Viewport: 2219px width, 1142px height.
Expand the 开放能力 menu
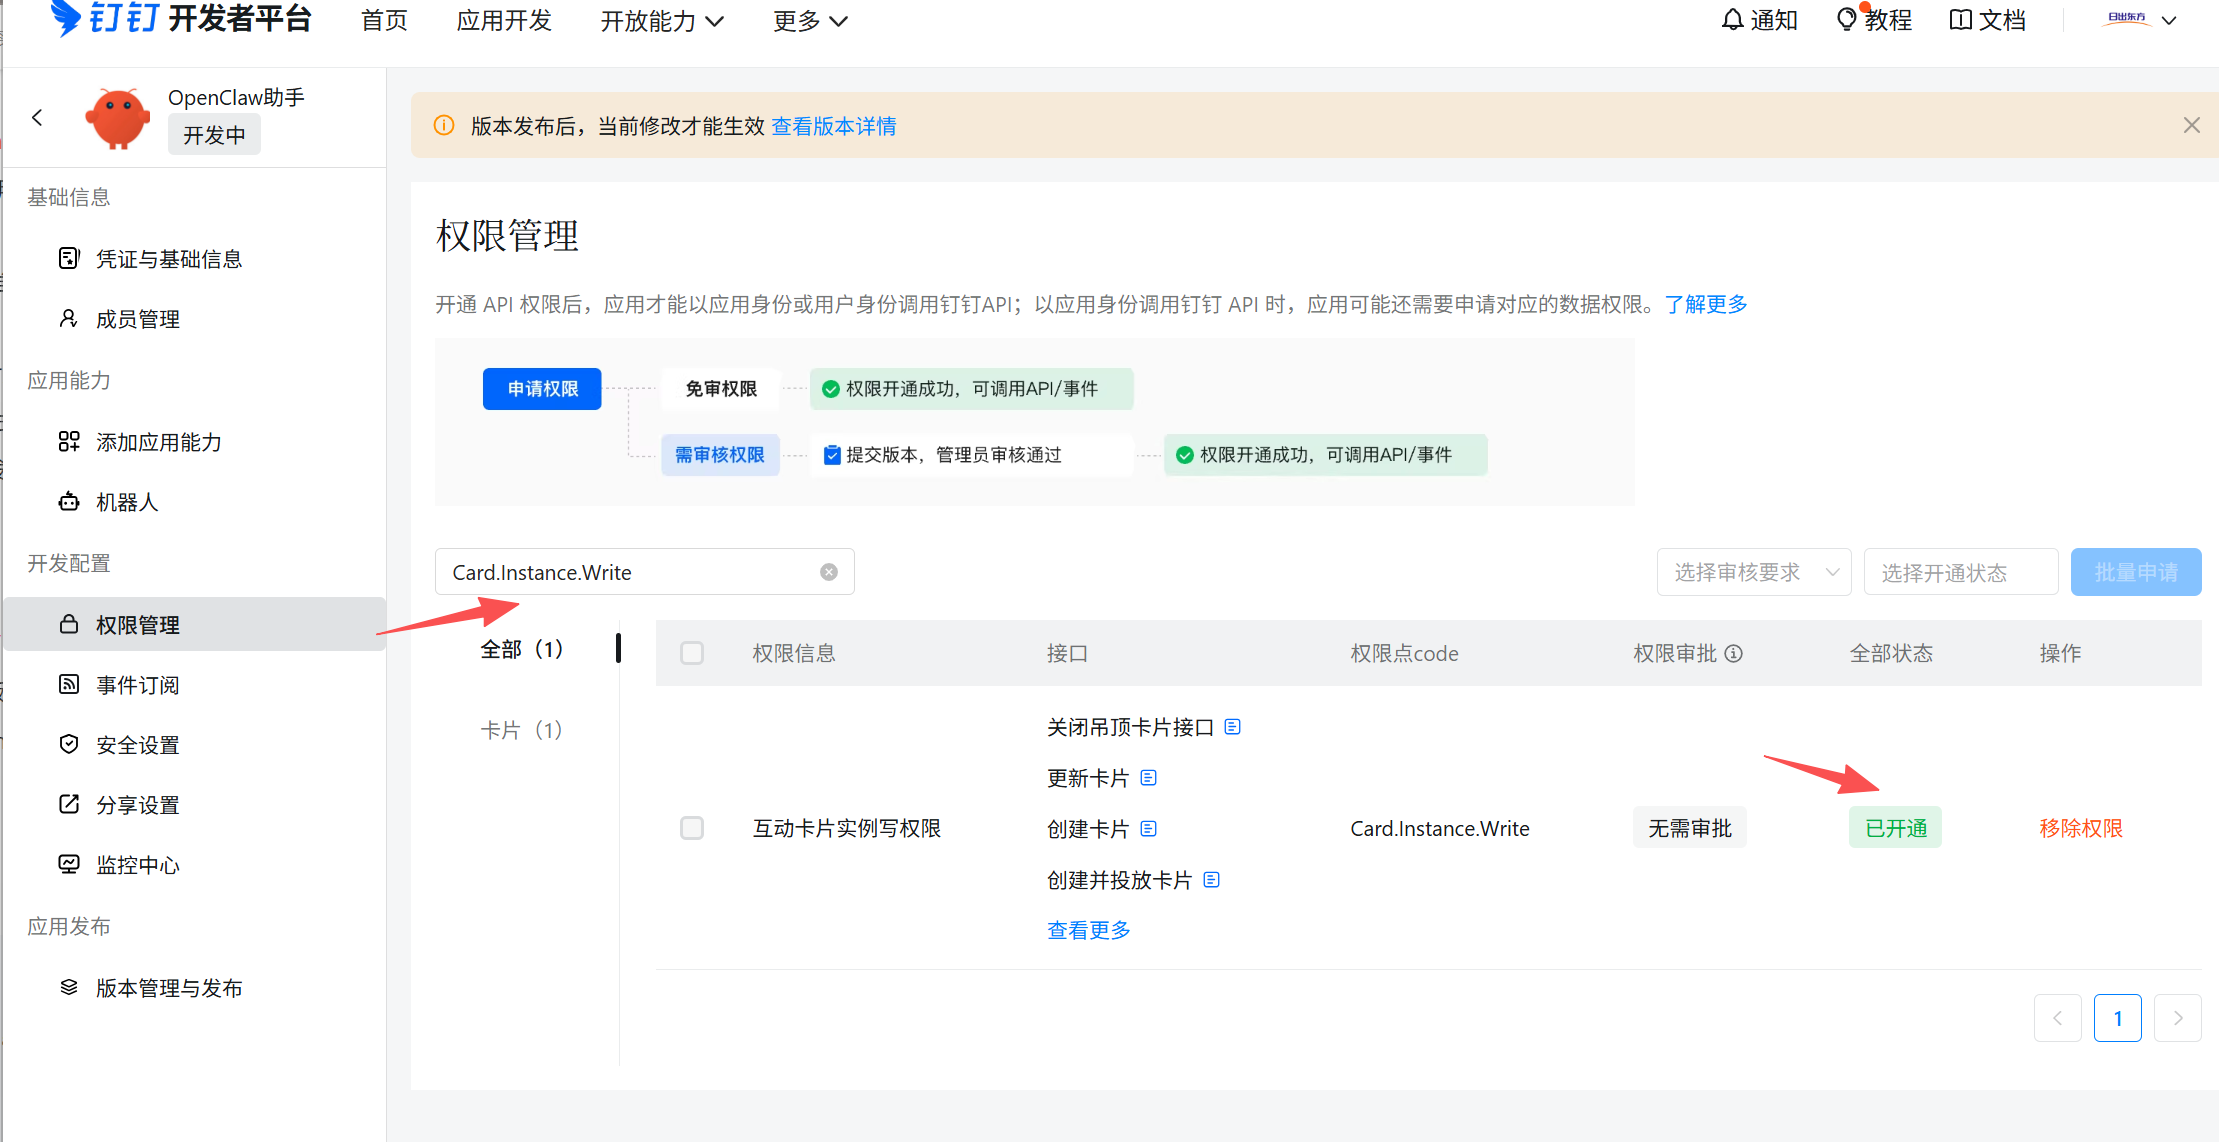coord(662,21)
